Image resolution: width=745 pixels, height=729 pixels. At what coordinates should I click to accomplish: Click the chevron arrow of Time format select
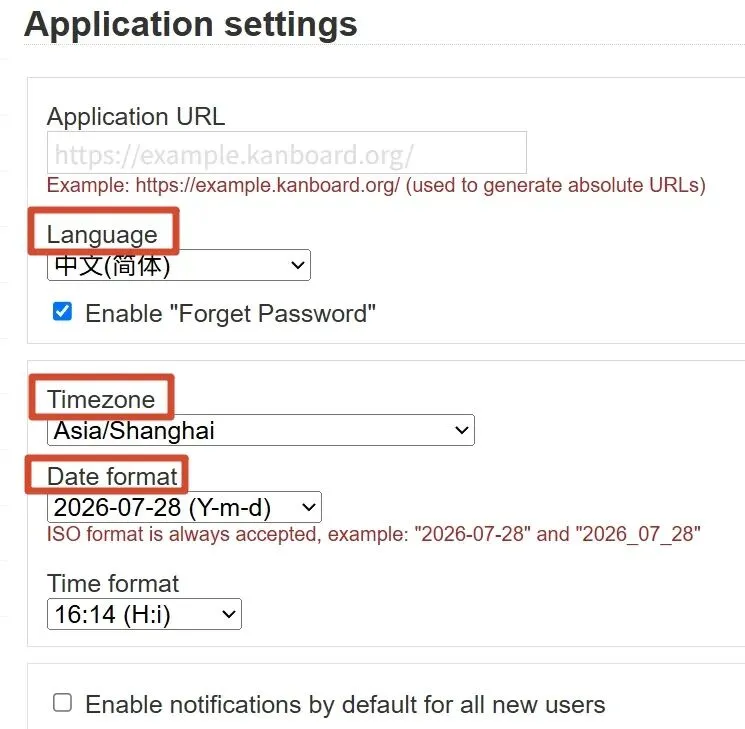click(x=229, y=614)
